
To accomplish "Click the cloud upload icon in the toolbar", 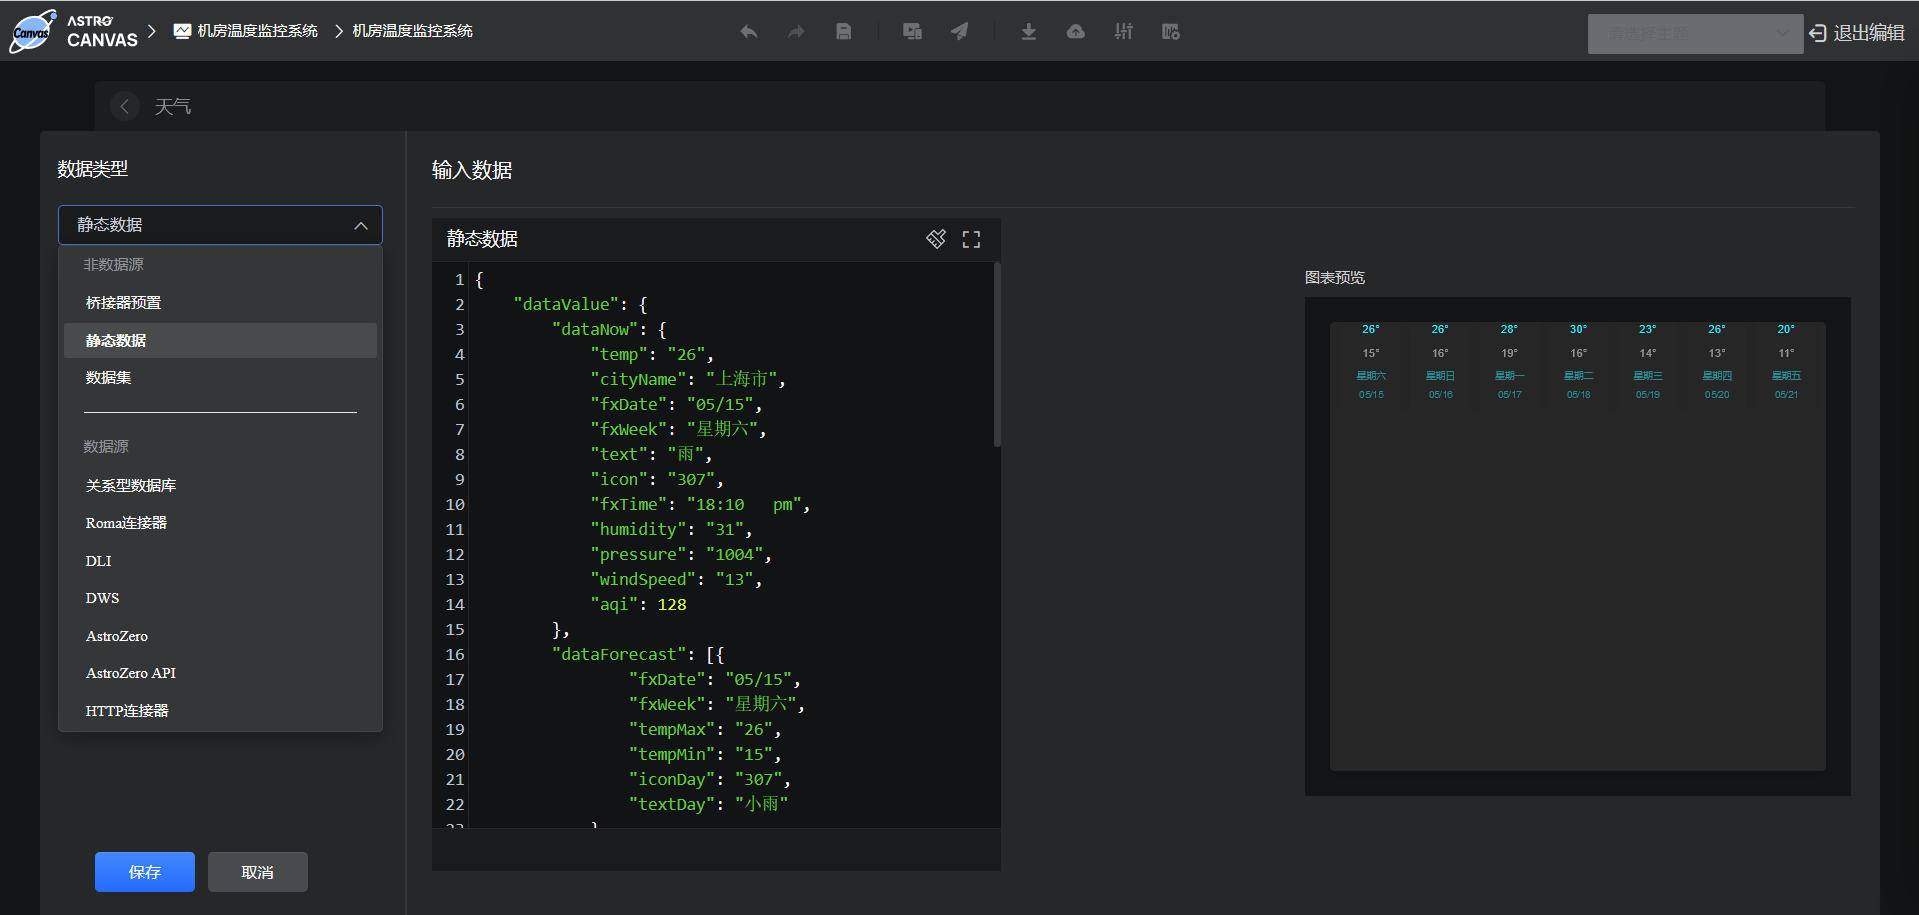I will click(x=1076, y=32).
